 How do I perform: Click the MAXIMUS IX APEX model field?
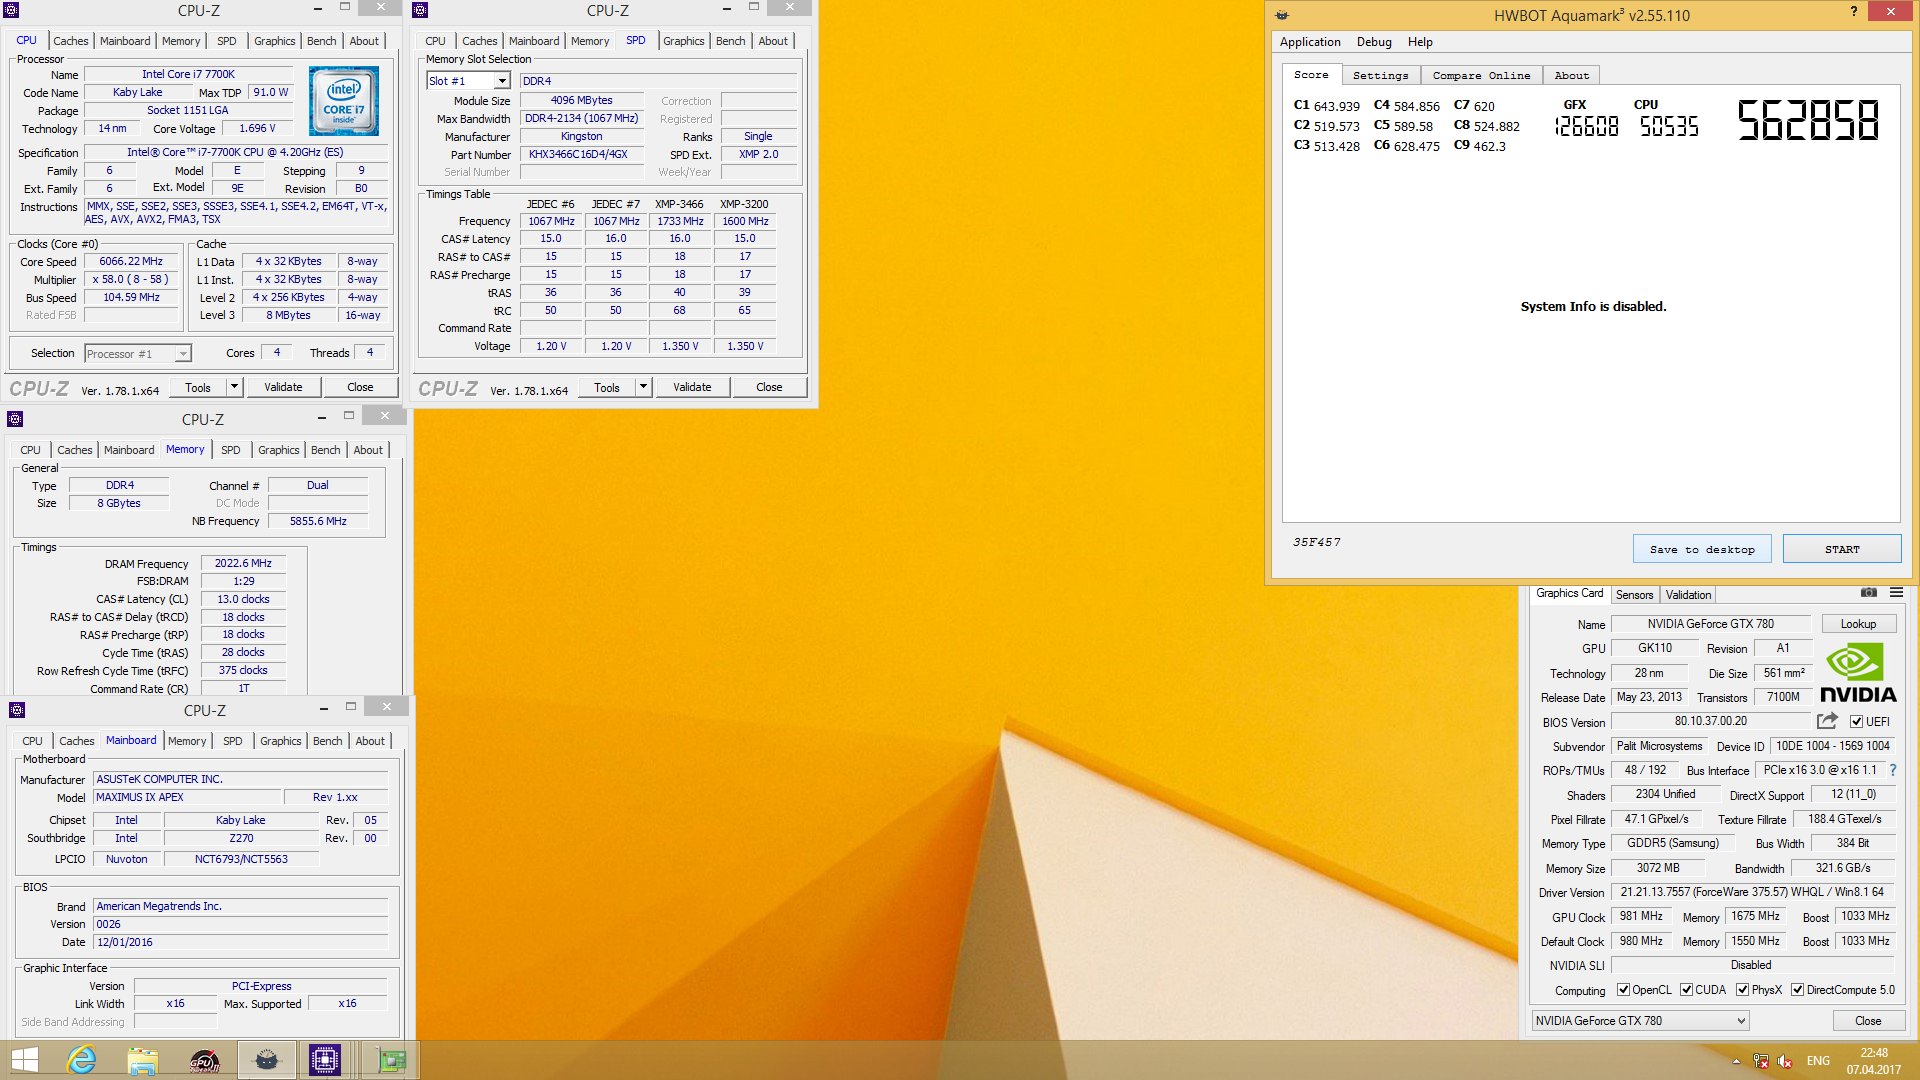pos(188,797)
